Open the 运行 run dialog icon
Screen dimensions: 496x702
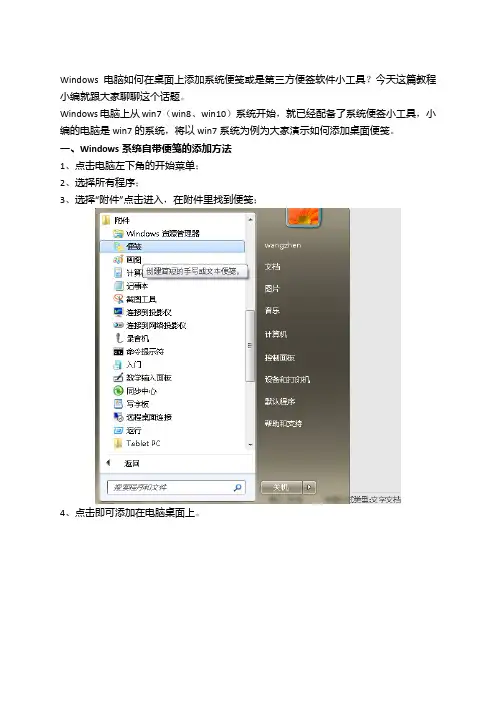point(118,430)
